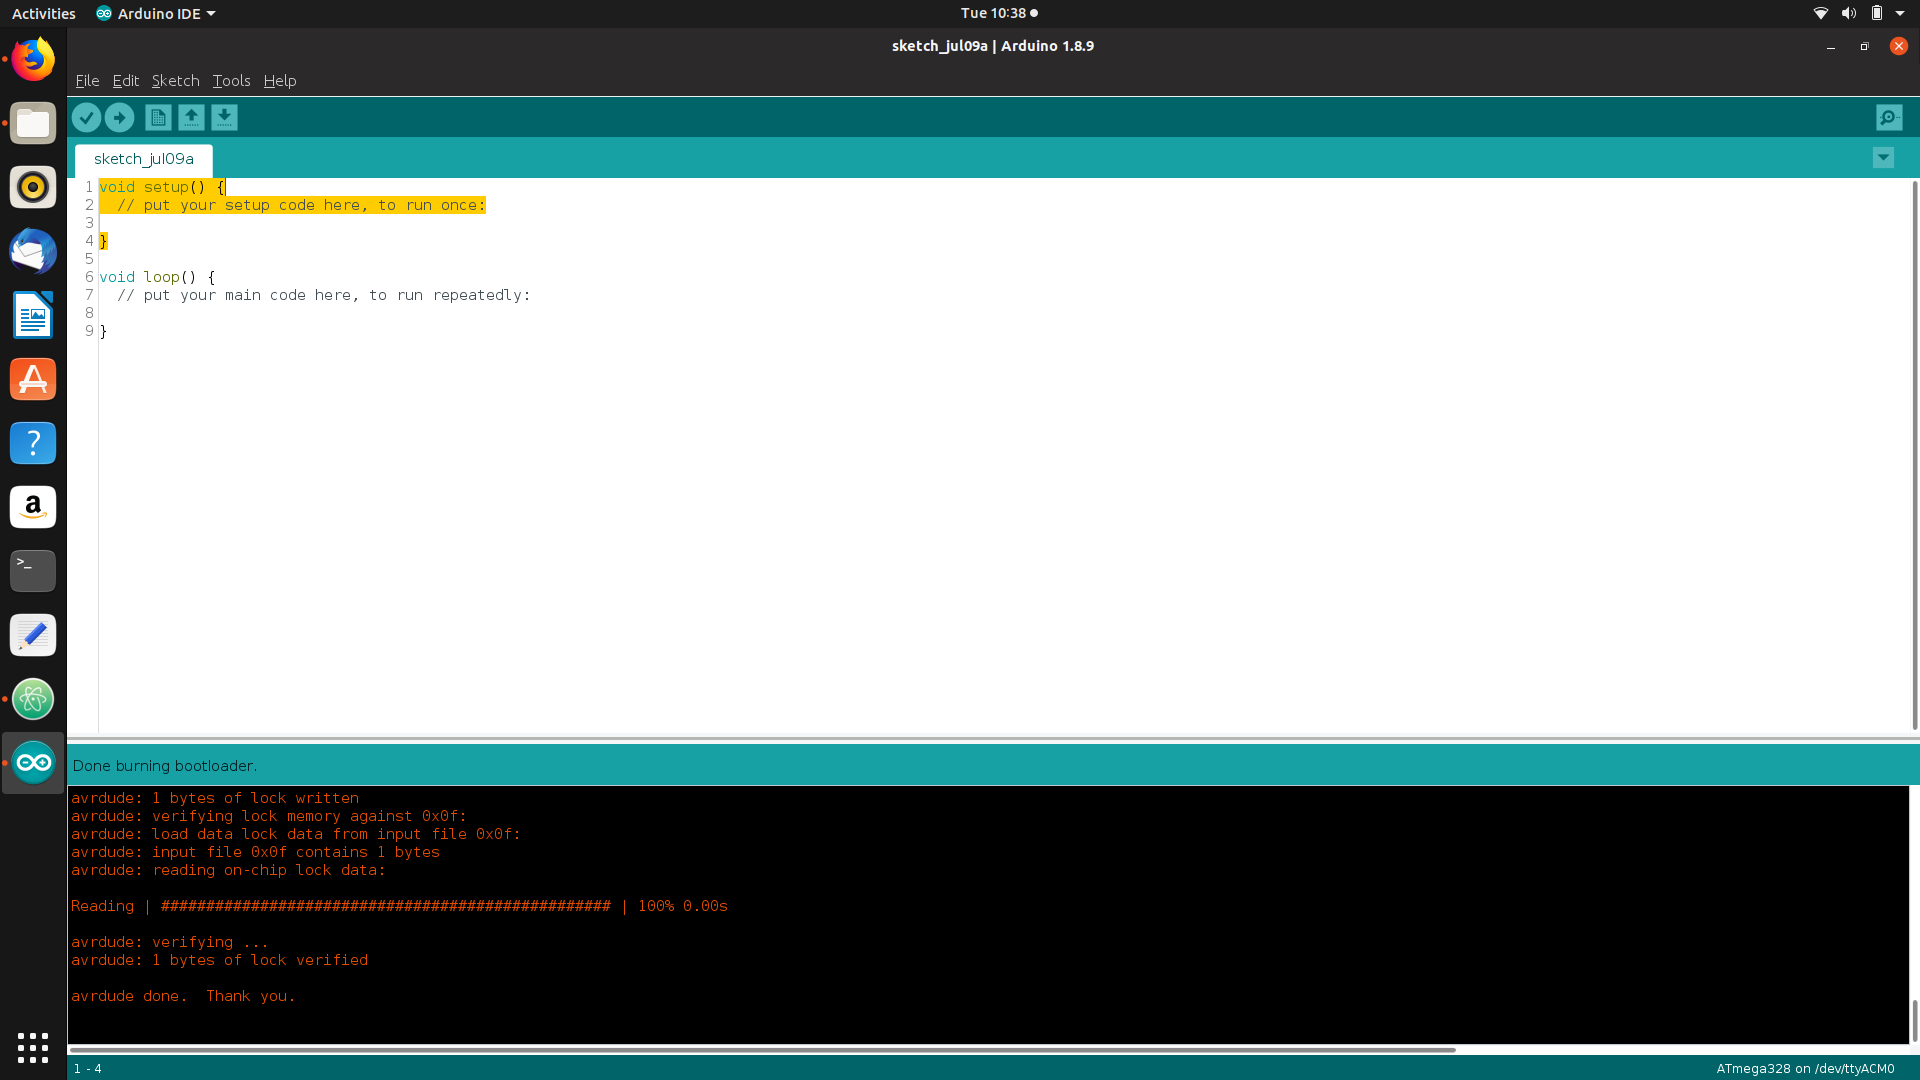Image resolution: width=1920 pixels, height=1080 pixels.
Task: Show Applications grid in dock
Action: 33,1047
